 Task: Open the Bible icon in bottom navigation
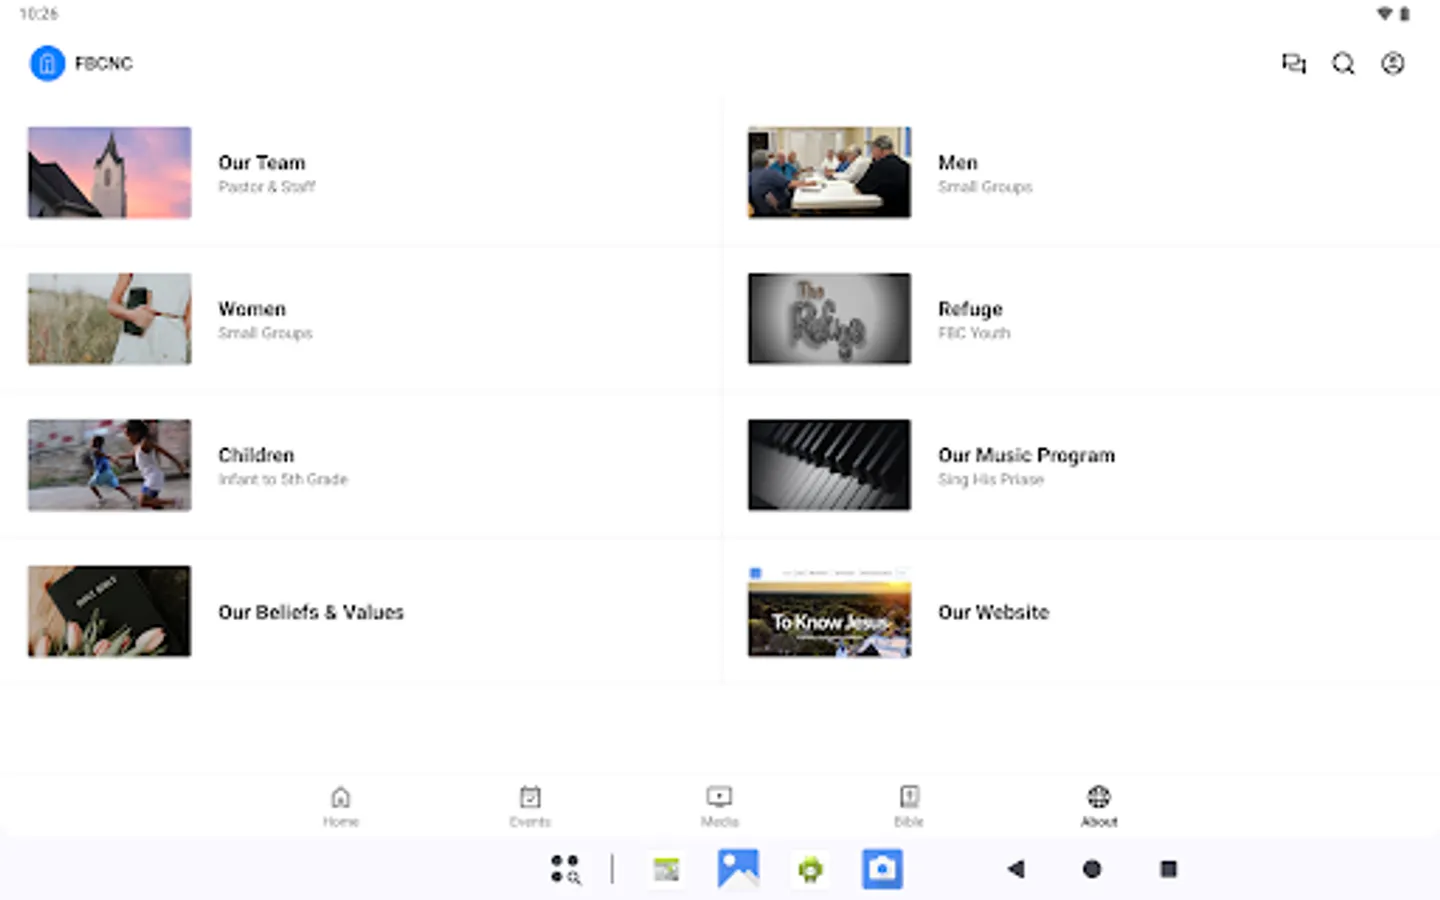[x=908, y=805]
